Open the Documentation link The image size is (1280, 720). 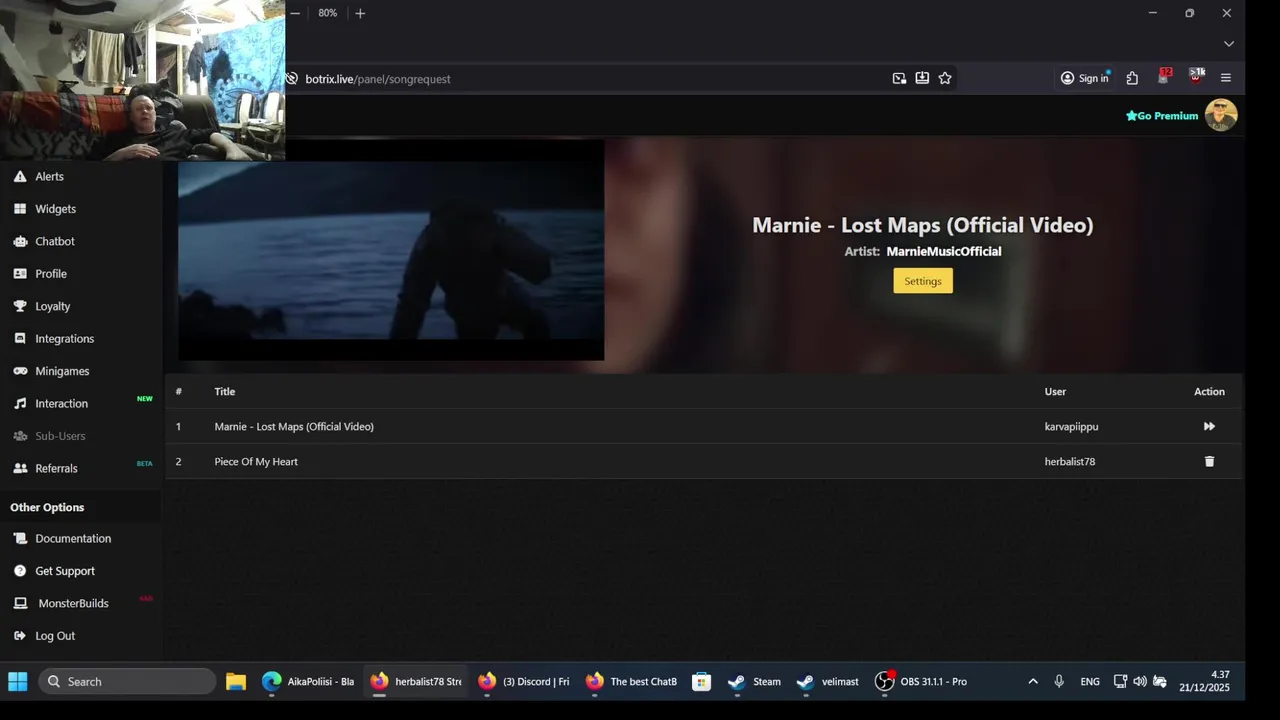pyautogui.click(x=73, y=539)
